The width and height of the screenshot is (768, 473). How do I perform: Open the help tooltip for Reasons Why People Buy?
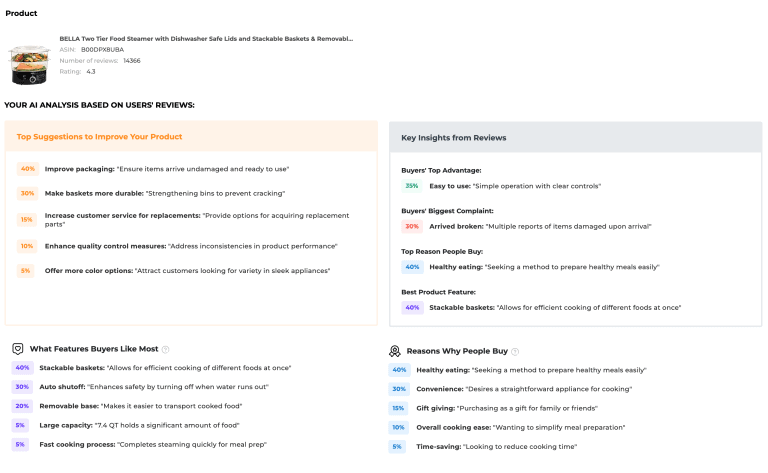[x=516, y=352]
